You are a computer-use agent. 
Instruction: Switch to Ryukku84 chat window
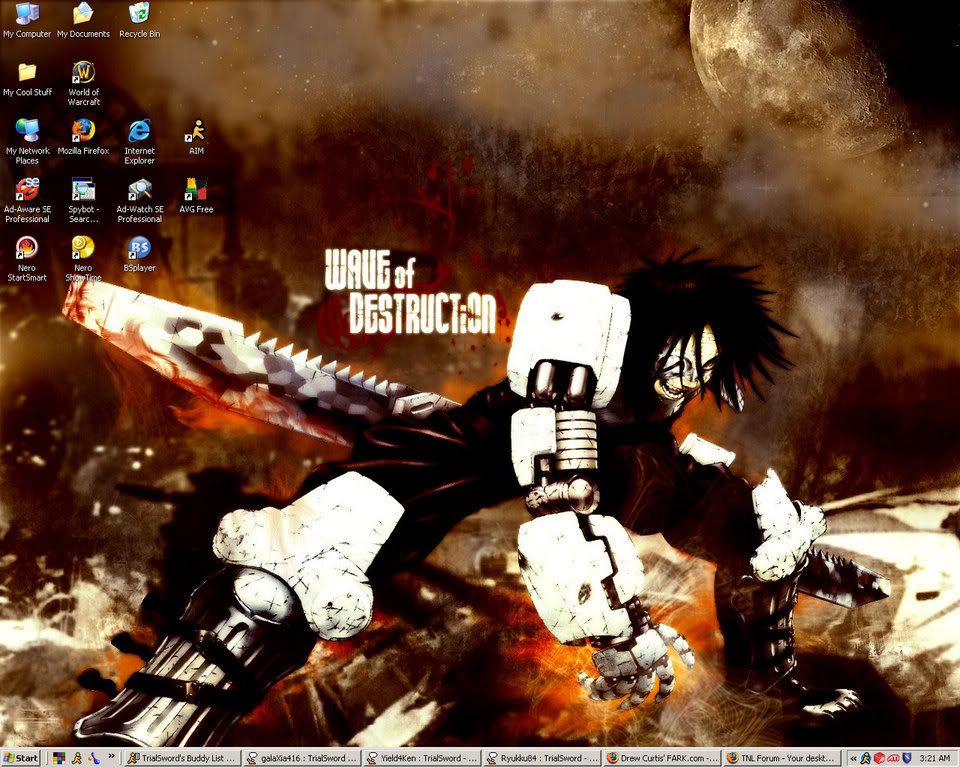point(542,758)
